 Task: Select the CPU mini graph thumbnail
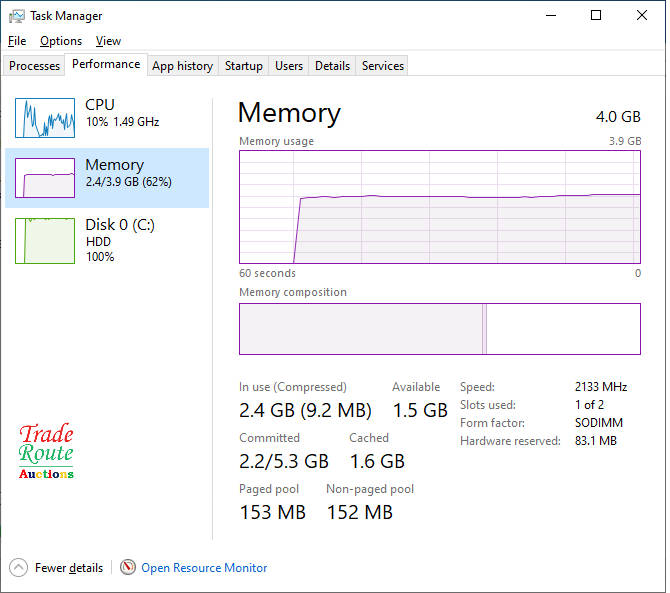point(45,118)
